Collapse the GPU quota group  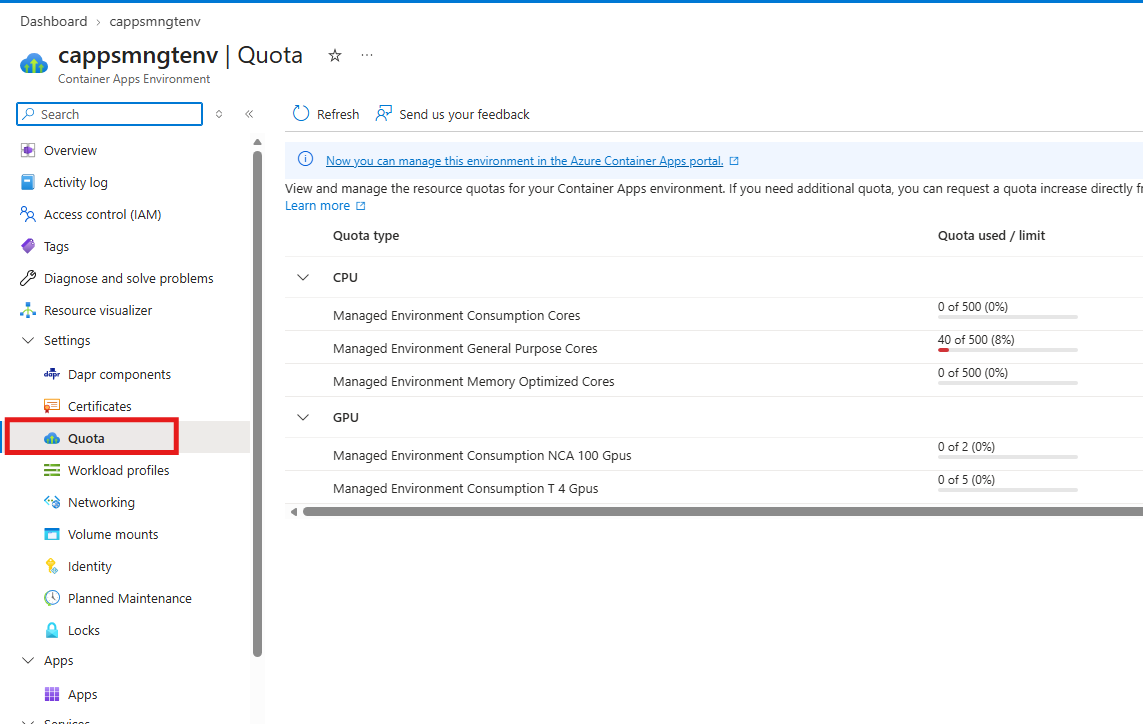point(303,417)
